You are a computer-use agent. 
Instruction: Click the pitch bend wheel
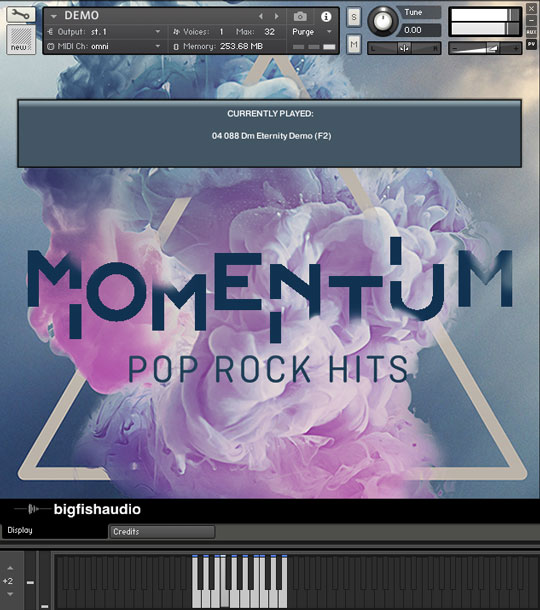click(30, 580)
